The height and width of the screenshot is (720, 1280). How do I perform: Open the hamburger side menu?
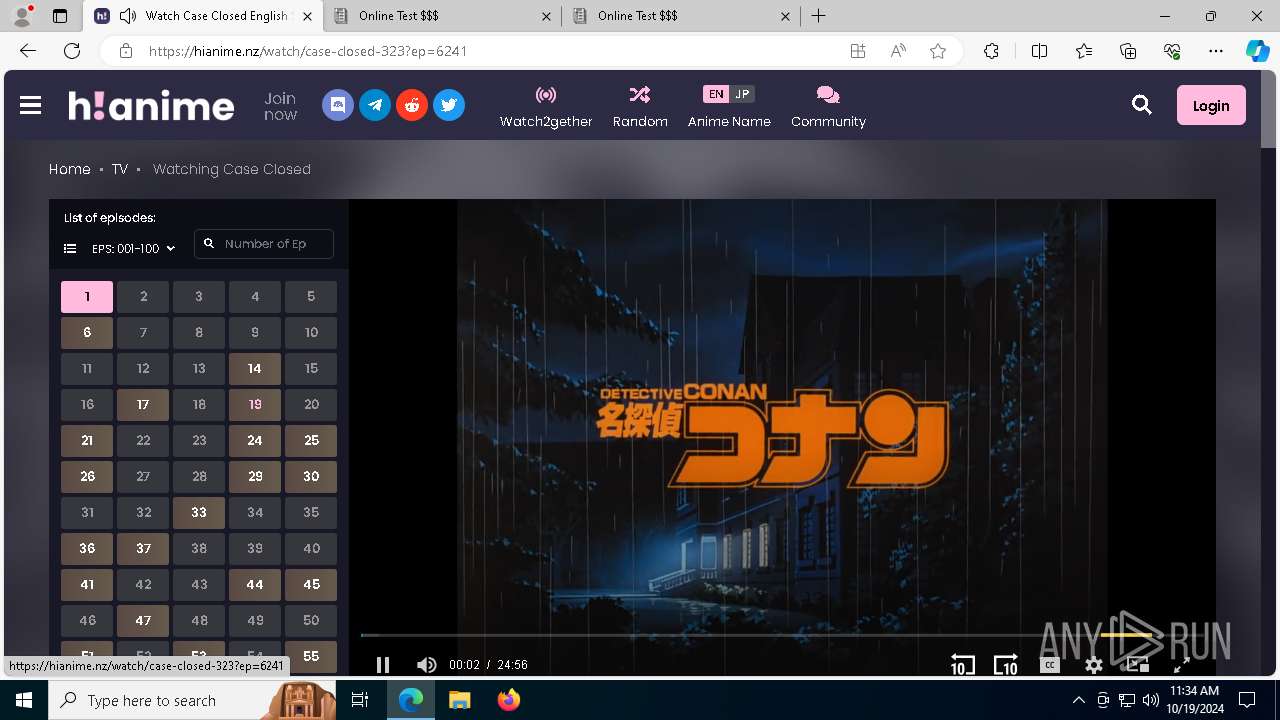(30, 105)
